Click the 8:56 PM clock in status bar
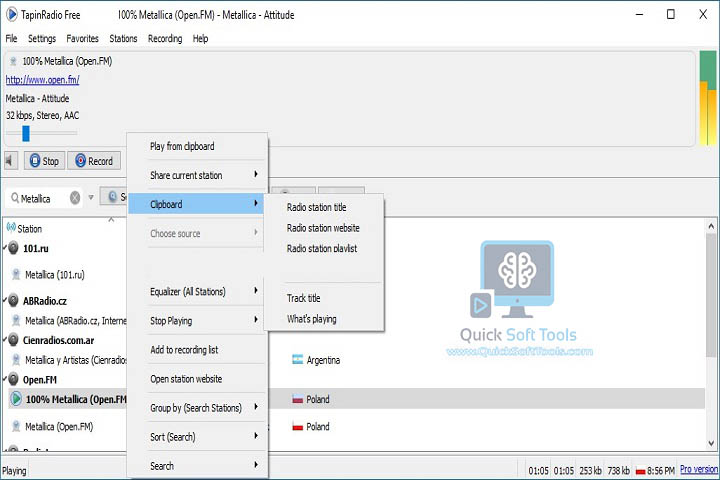Viewport: 720px width, 480px height. [x=661, y=471]
